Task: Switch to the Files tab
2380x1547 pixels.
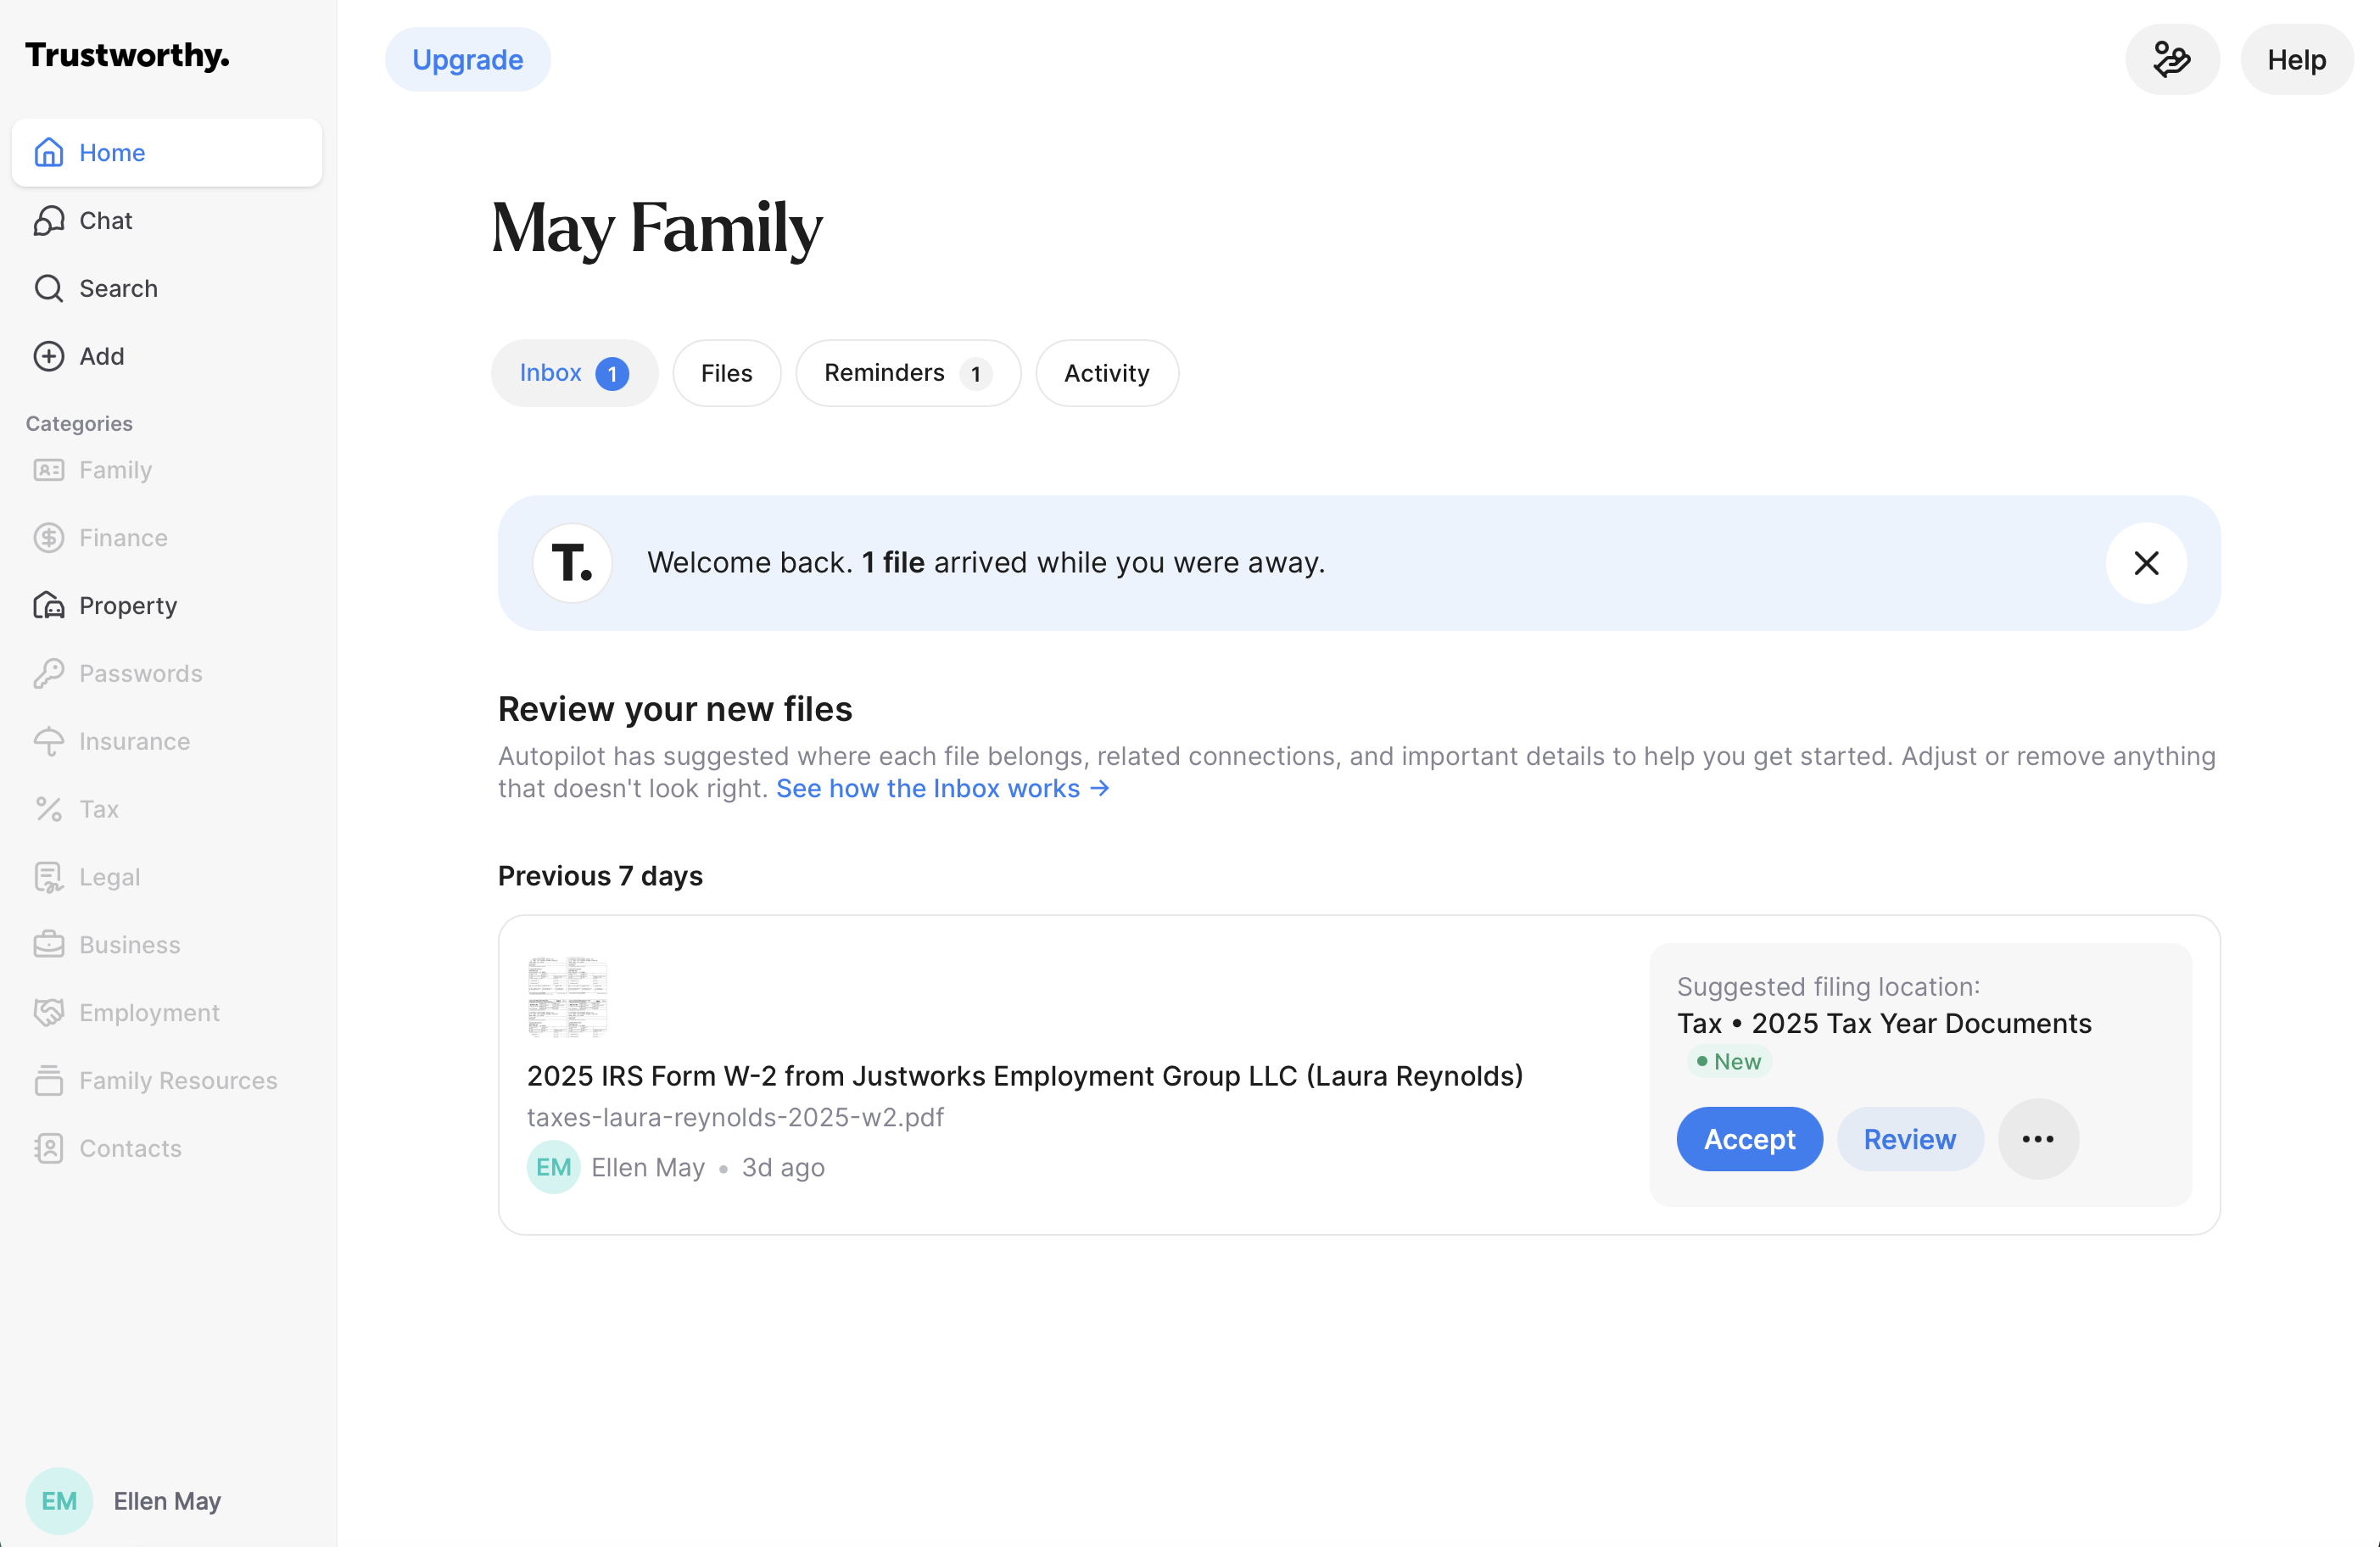Action: [726, 373]
